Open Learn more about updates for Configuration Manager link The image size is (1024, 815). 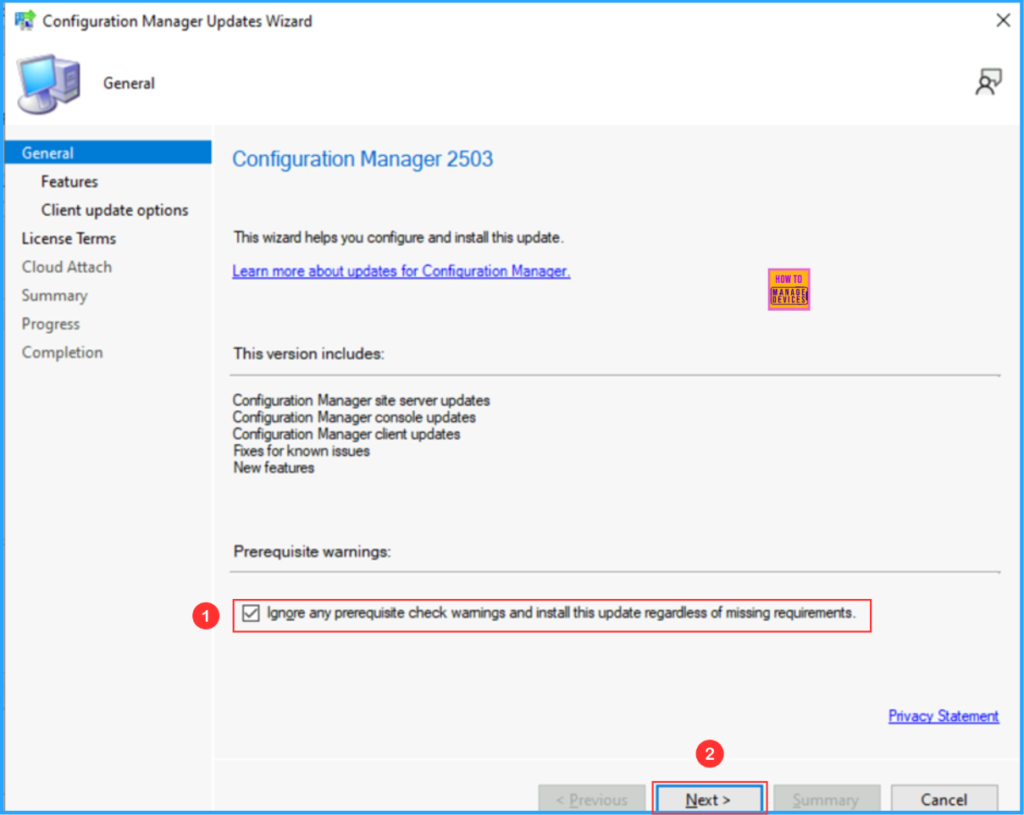click(401, 271)
